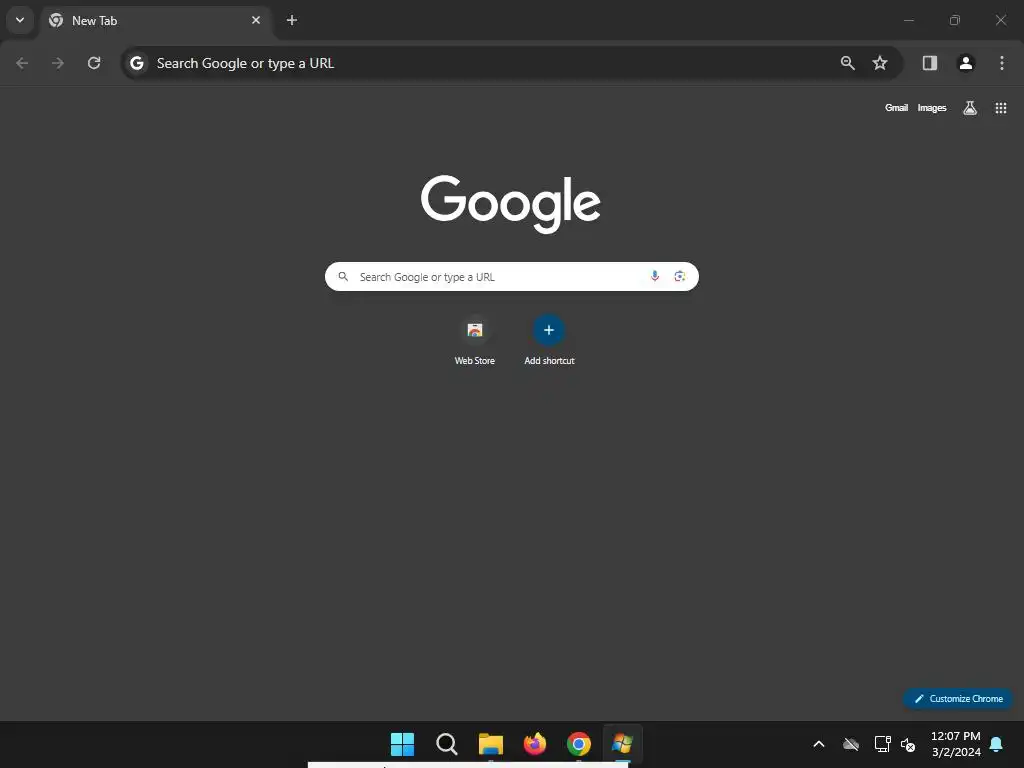Screen dimensions: 1024x768
Task: Launch Firefox from the taskbar
Action: 535,744
